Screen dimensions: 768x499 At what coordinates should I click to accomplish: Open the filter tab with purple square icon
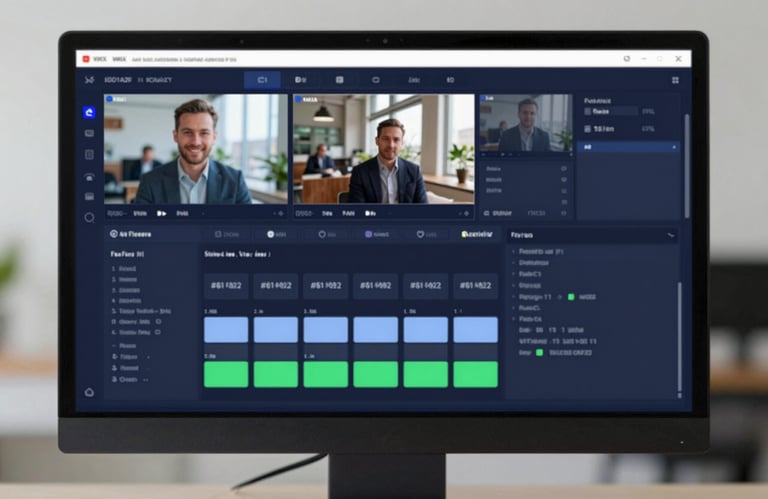(377, 235)
